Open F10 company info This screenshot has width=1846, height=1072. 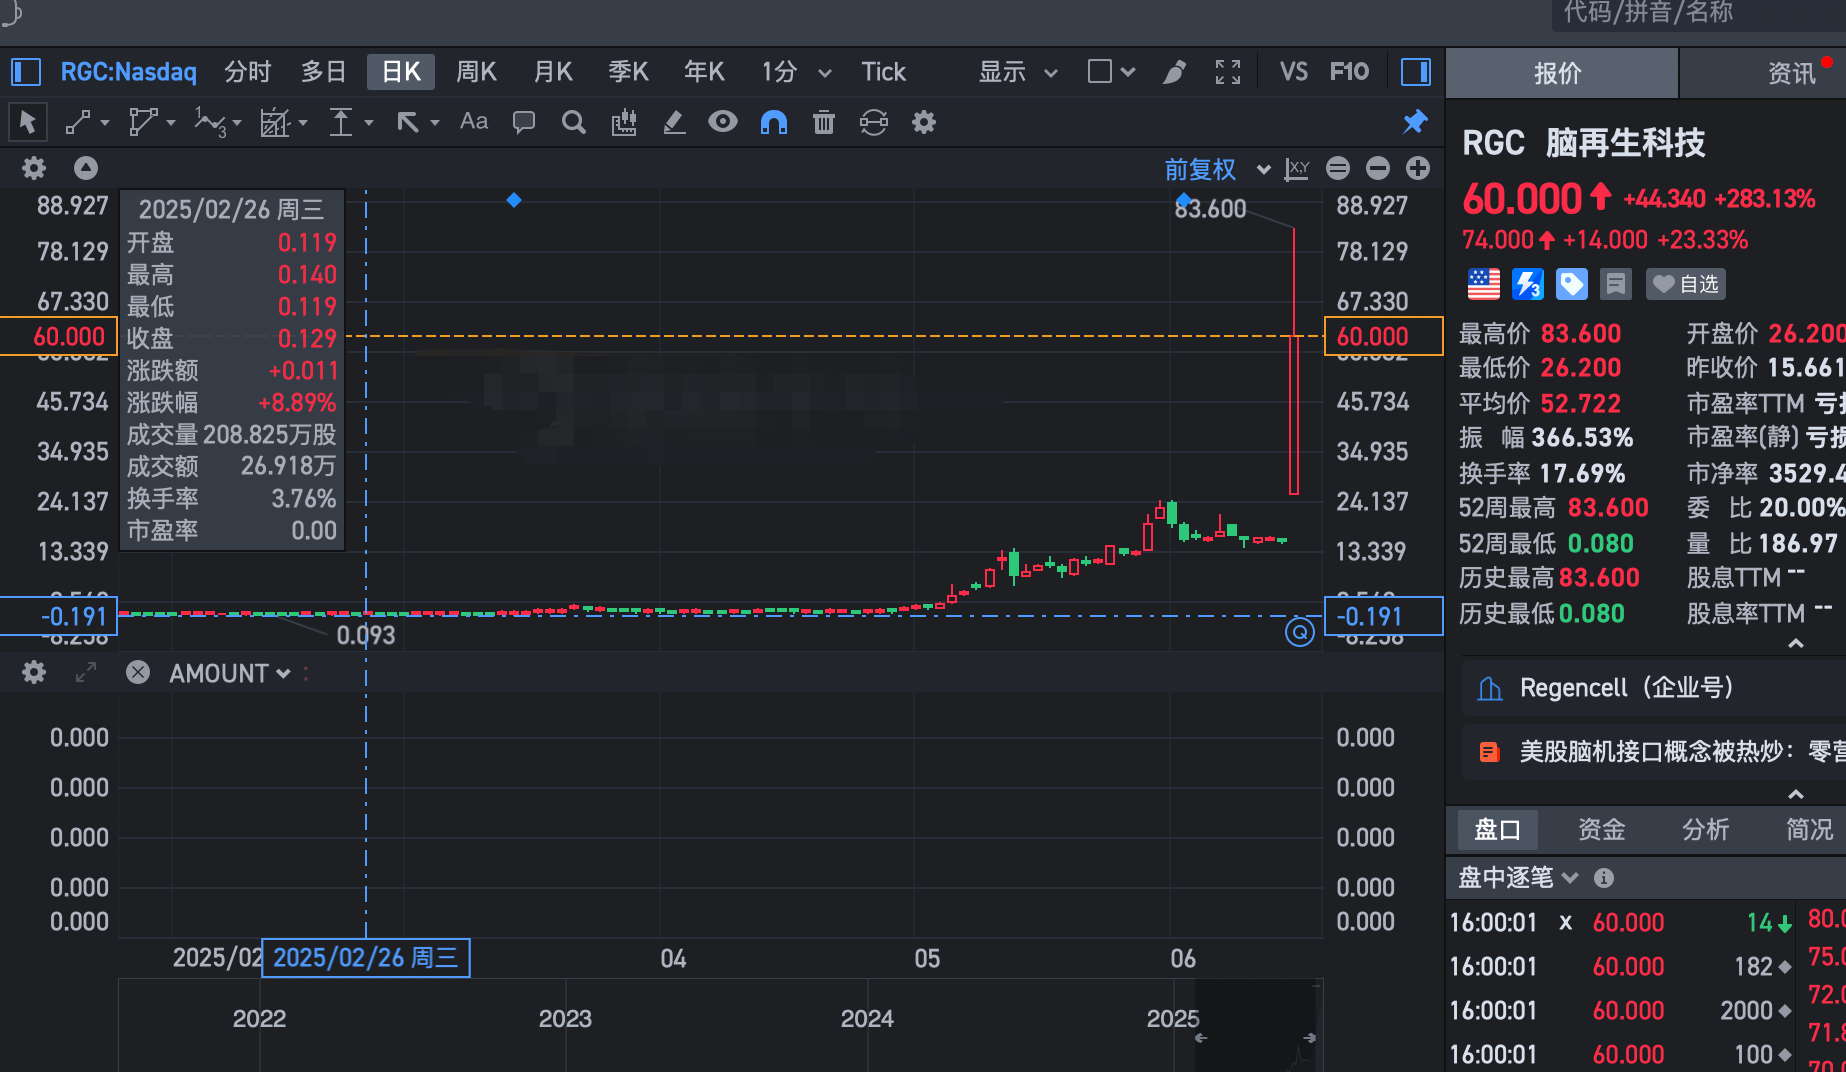point(1349,72)
